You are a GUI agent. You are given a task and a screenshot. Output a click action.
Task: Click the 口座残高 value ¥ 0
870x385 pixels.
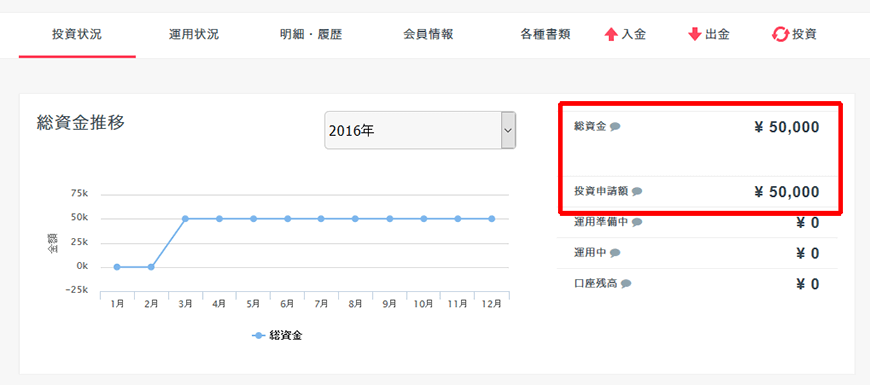click(808, 285)
